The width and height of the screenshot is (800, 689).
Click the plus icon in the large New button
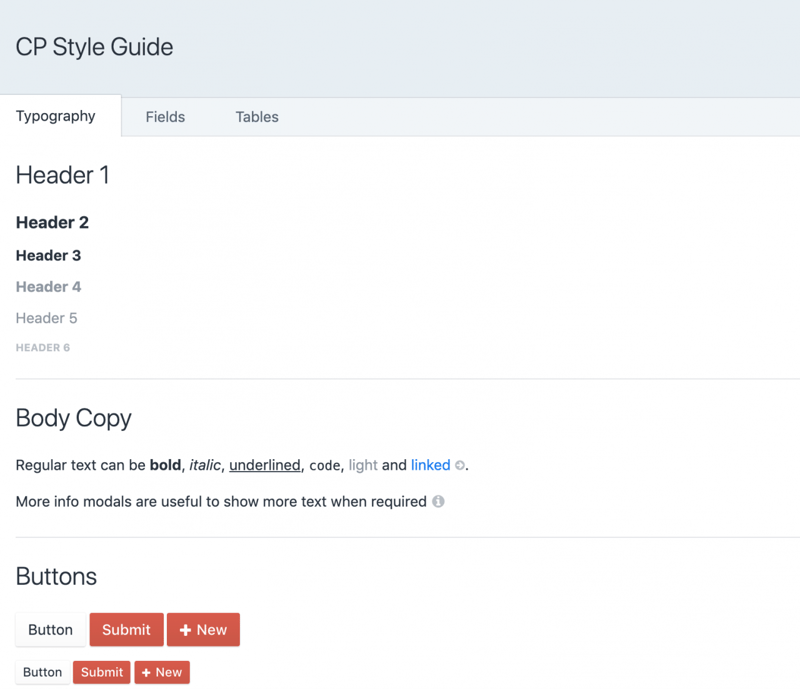coord(185,630)
